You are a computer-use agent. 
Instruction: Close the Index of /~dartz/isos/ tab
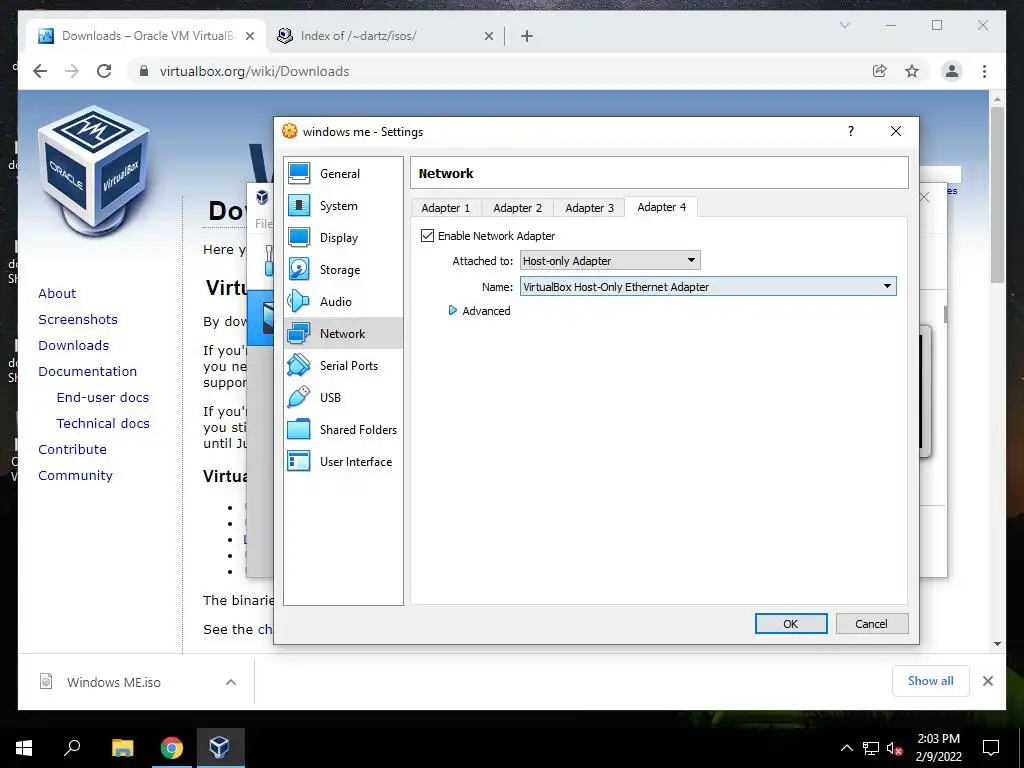[x=488, y=36]
